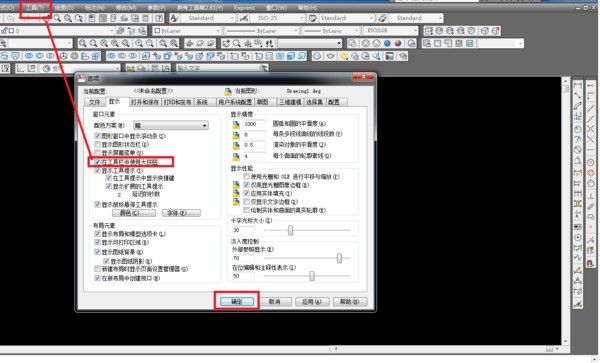Click the multileader style icon
This screenshot has width=600, height=363.
tap(382, 18)
